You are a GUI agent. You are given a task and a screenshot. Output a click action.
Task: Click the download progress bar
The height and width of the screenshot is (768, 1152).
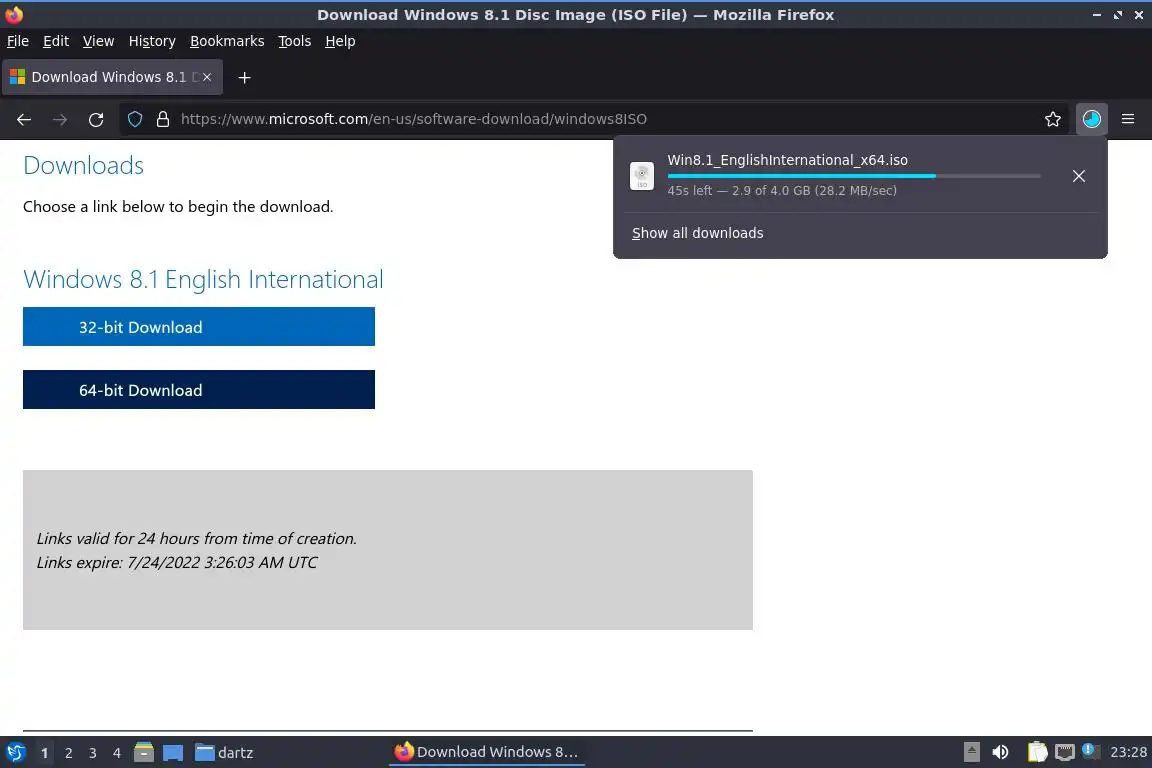[x=854, y=176]
